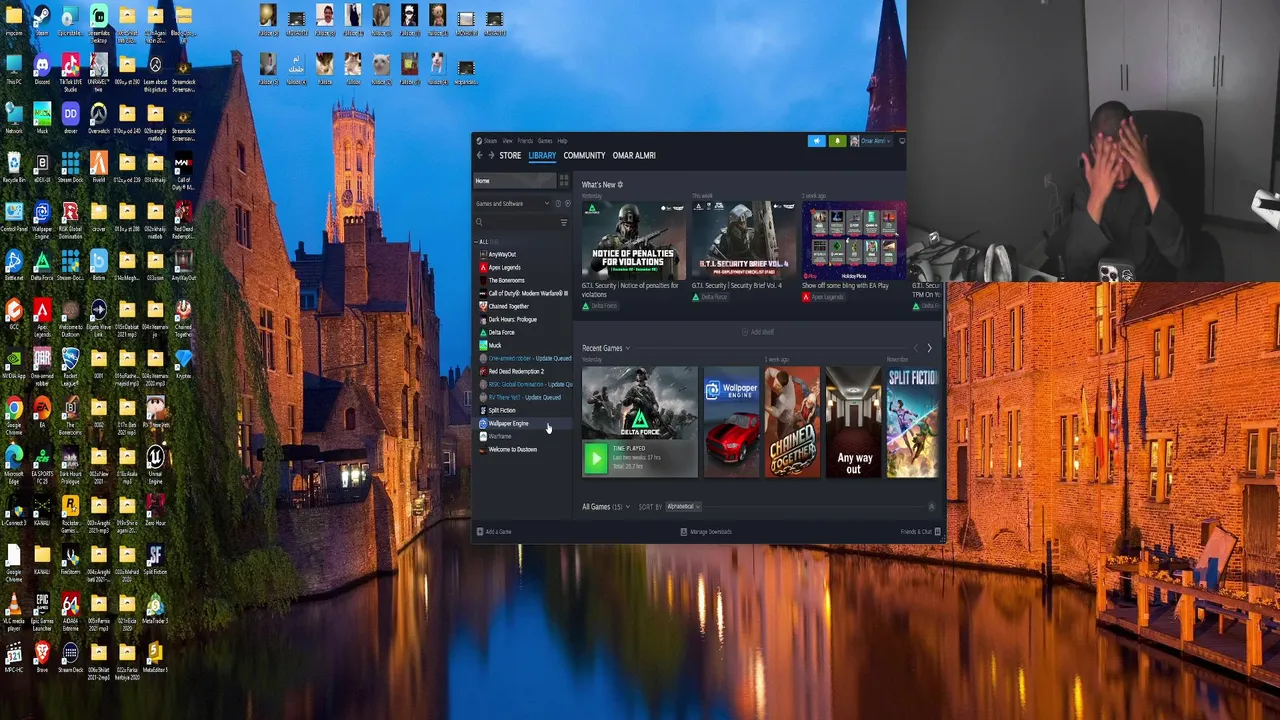This screenshot has width=1280, height=720.
Task: Click Add a Game plus icon
Action: tap(480, 532)
